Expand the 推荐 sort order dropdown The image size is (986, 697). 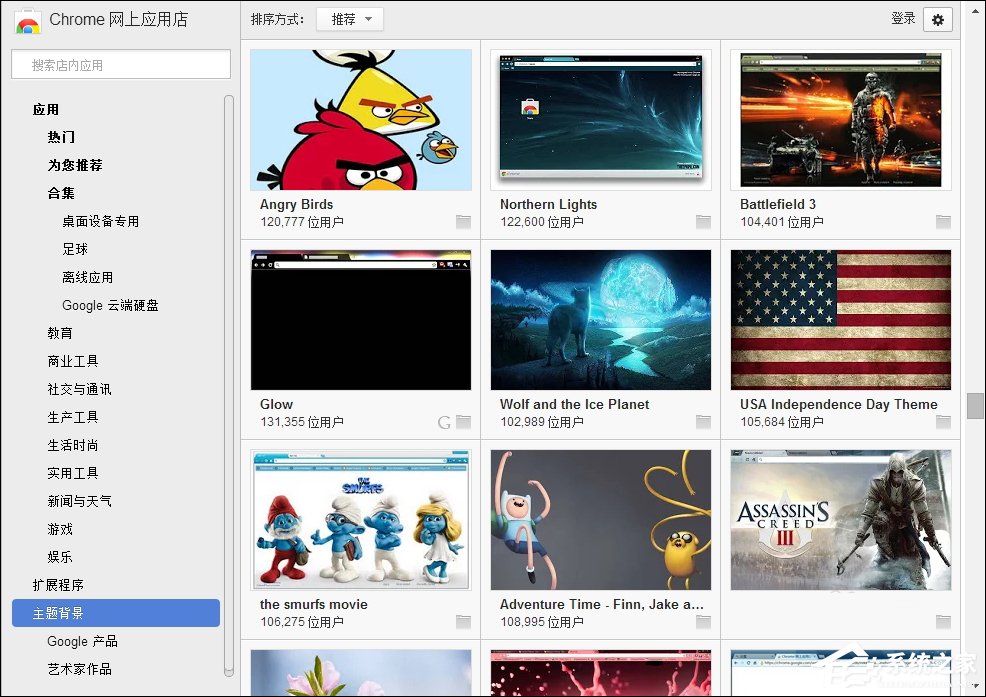pos(349,19)
